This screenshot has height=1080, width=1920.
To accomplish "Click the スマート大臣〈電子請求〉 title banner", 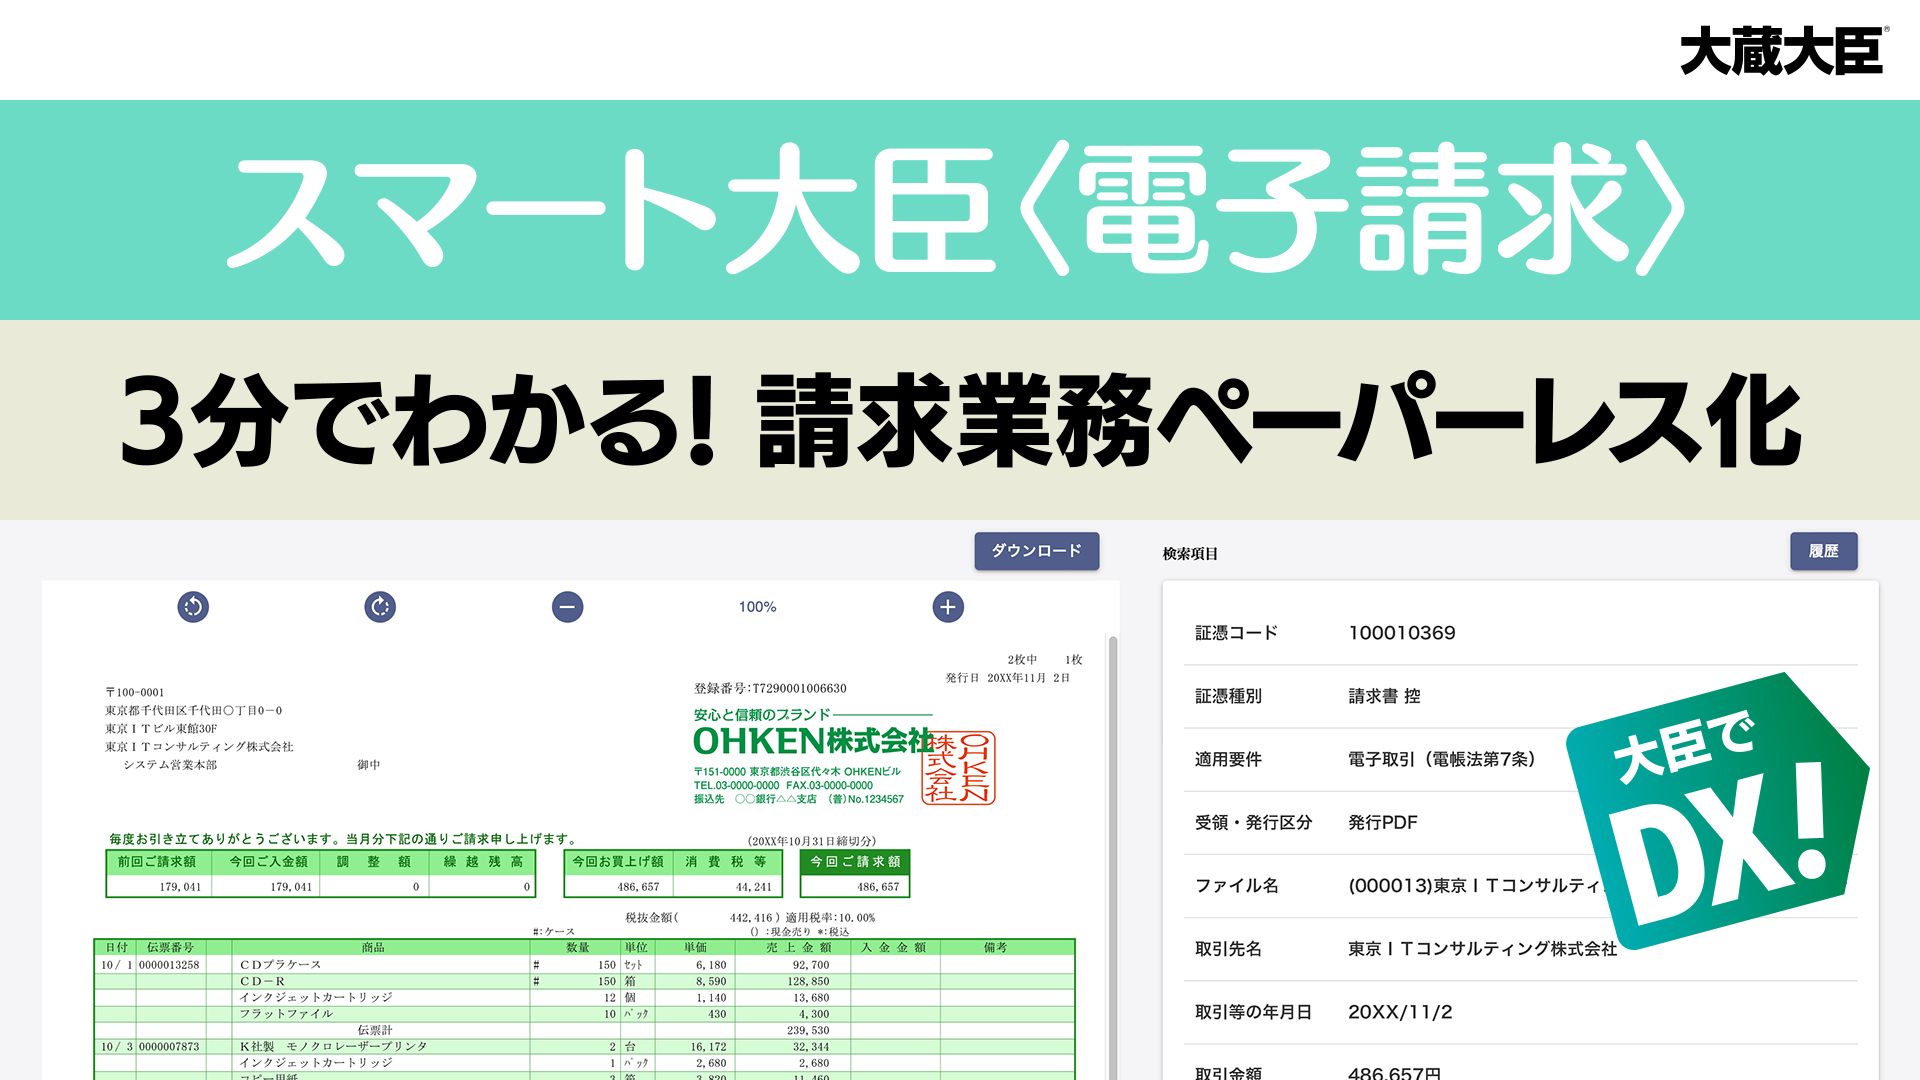I will 959,210.
